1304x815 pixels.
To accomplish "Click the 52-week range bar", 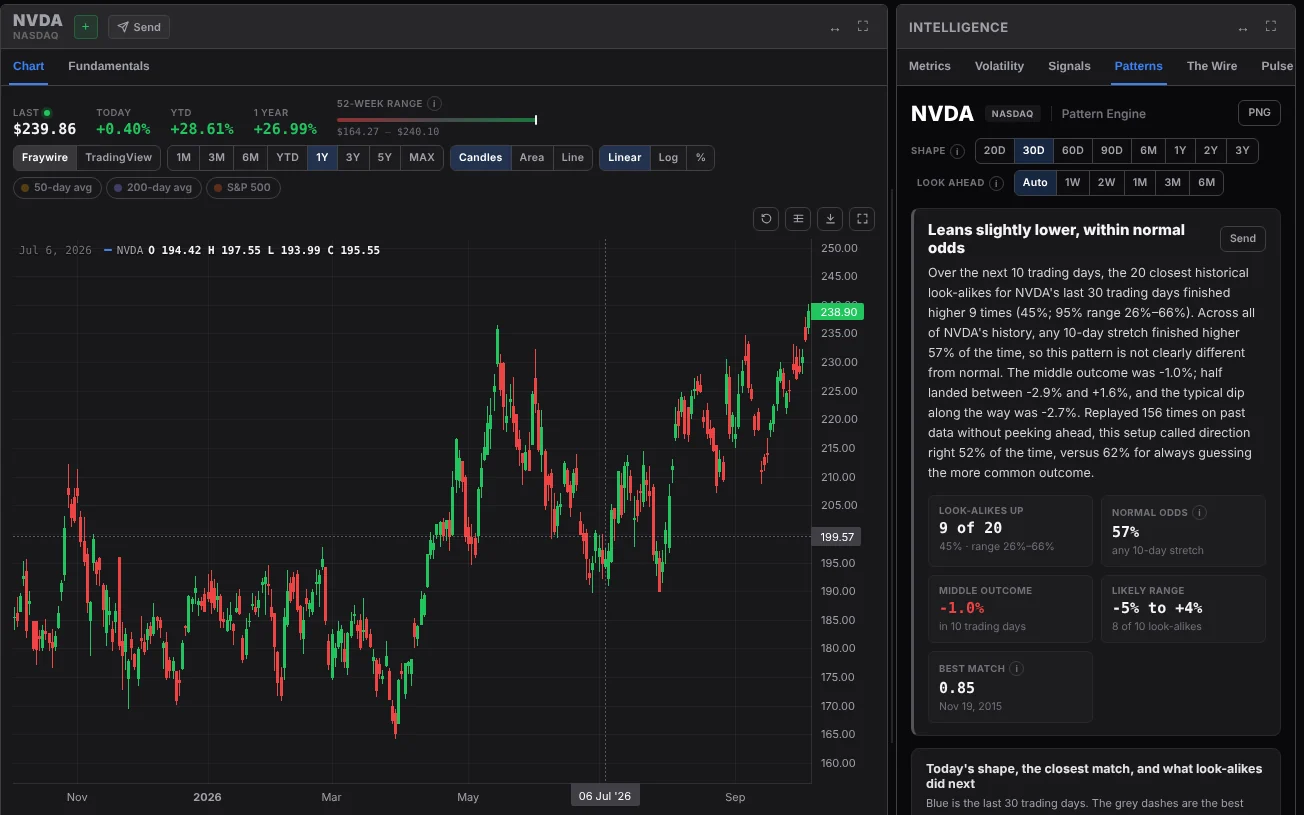I will click(437, 120).
